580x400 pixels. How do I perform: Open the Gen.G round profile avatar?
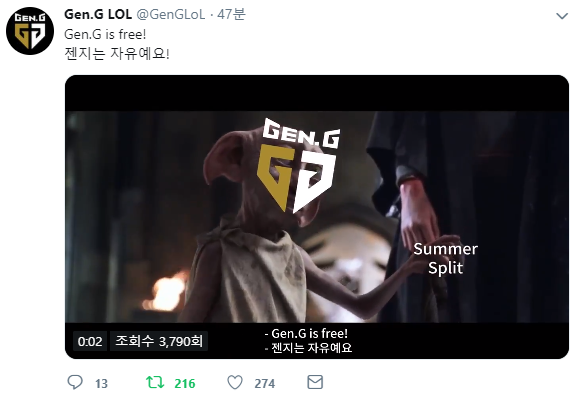coord(30,31)
